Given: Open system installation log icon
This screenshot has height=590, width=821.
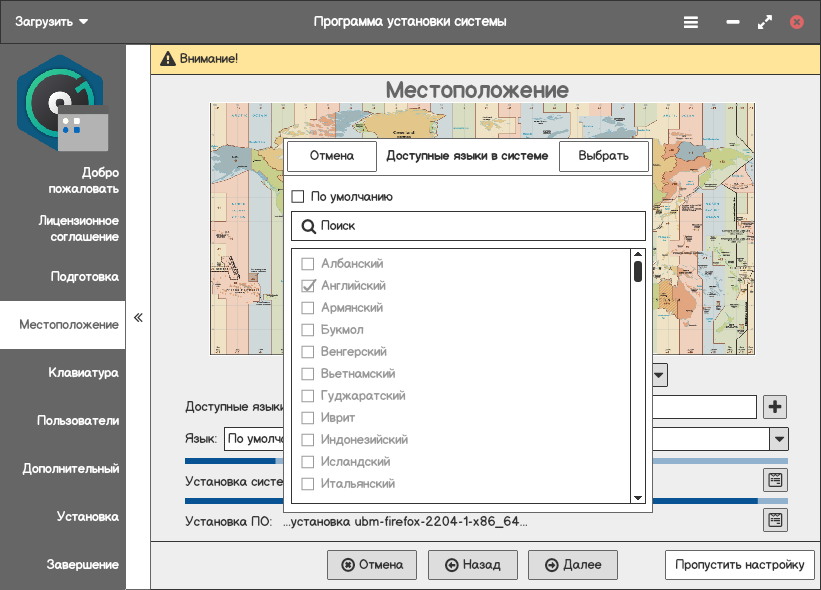Looking at the screenshot, I should pyautogui.click(x=775, y=480).
